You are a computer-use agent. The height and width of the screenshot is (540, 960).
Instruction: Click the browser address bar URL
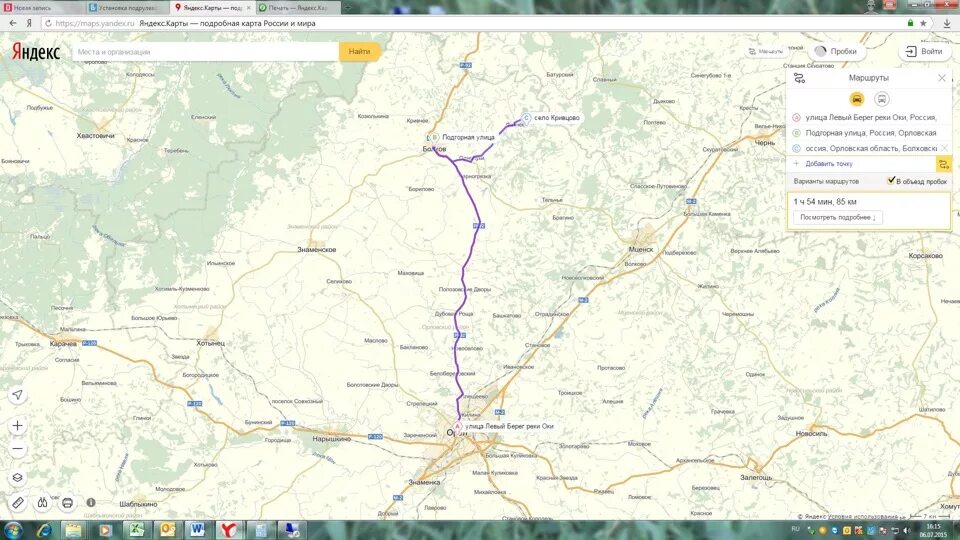point(94,23)
